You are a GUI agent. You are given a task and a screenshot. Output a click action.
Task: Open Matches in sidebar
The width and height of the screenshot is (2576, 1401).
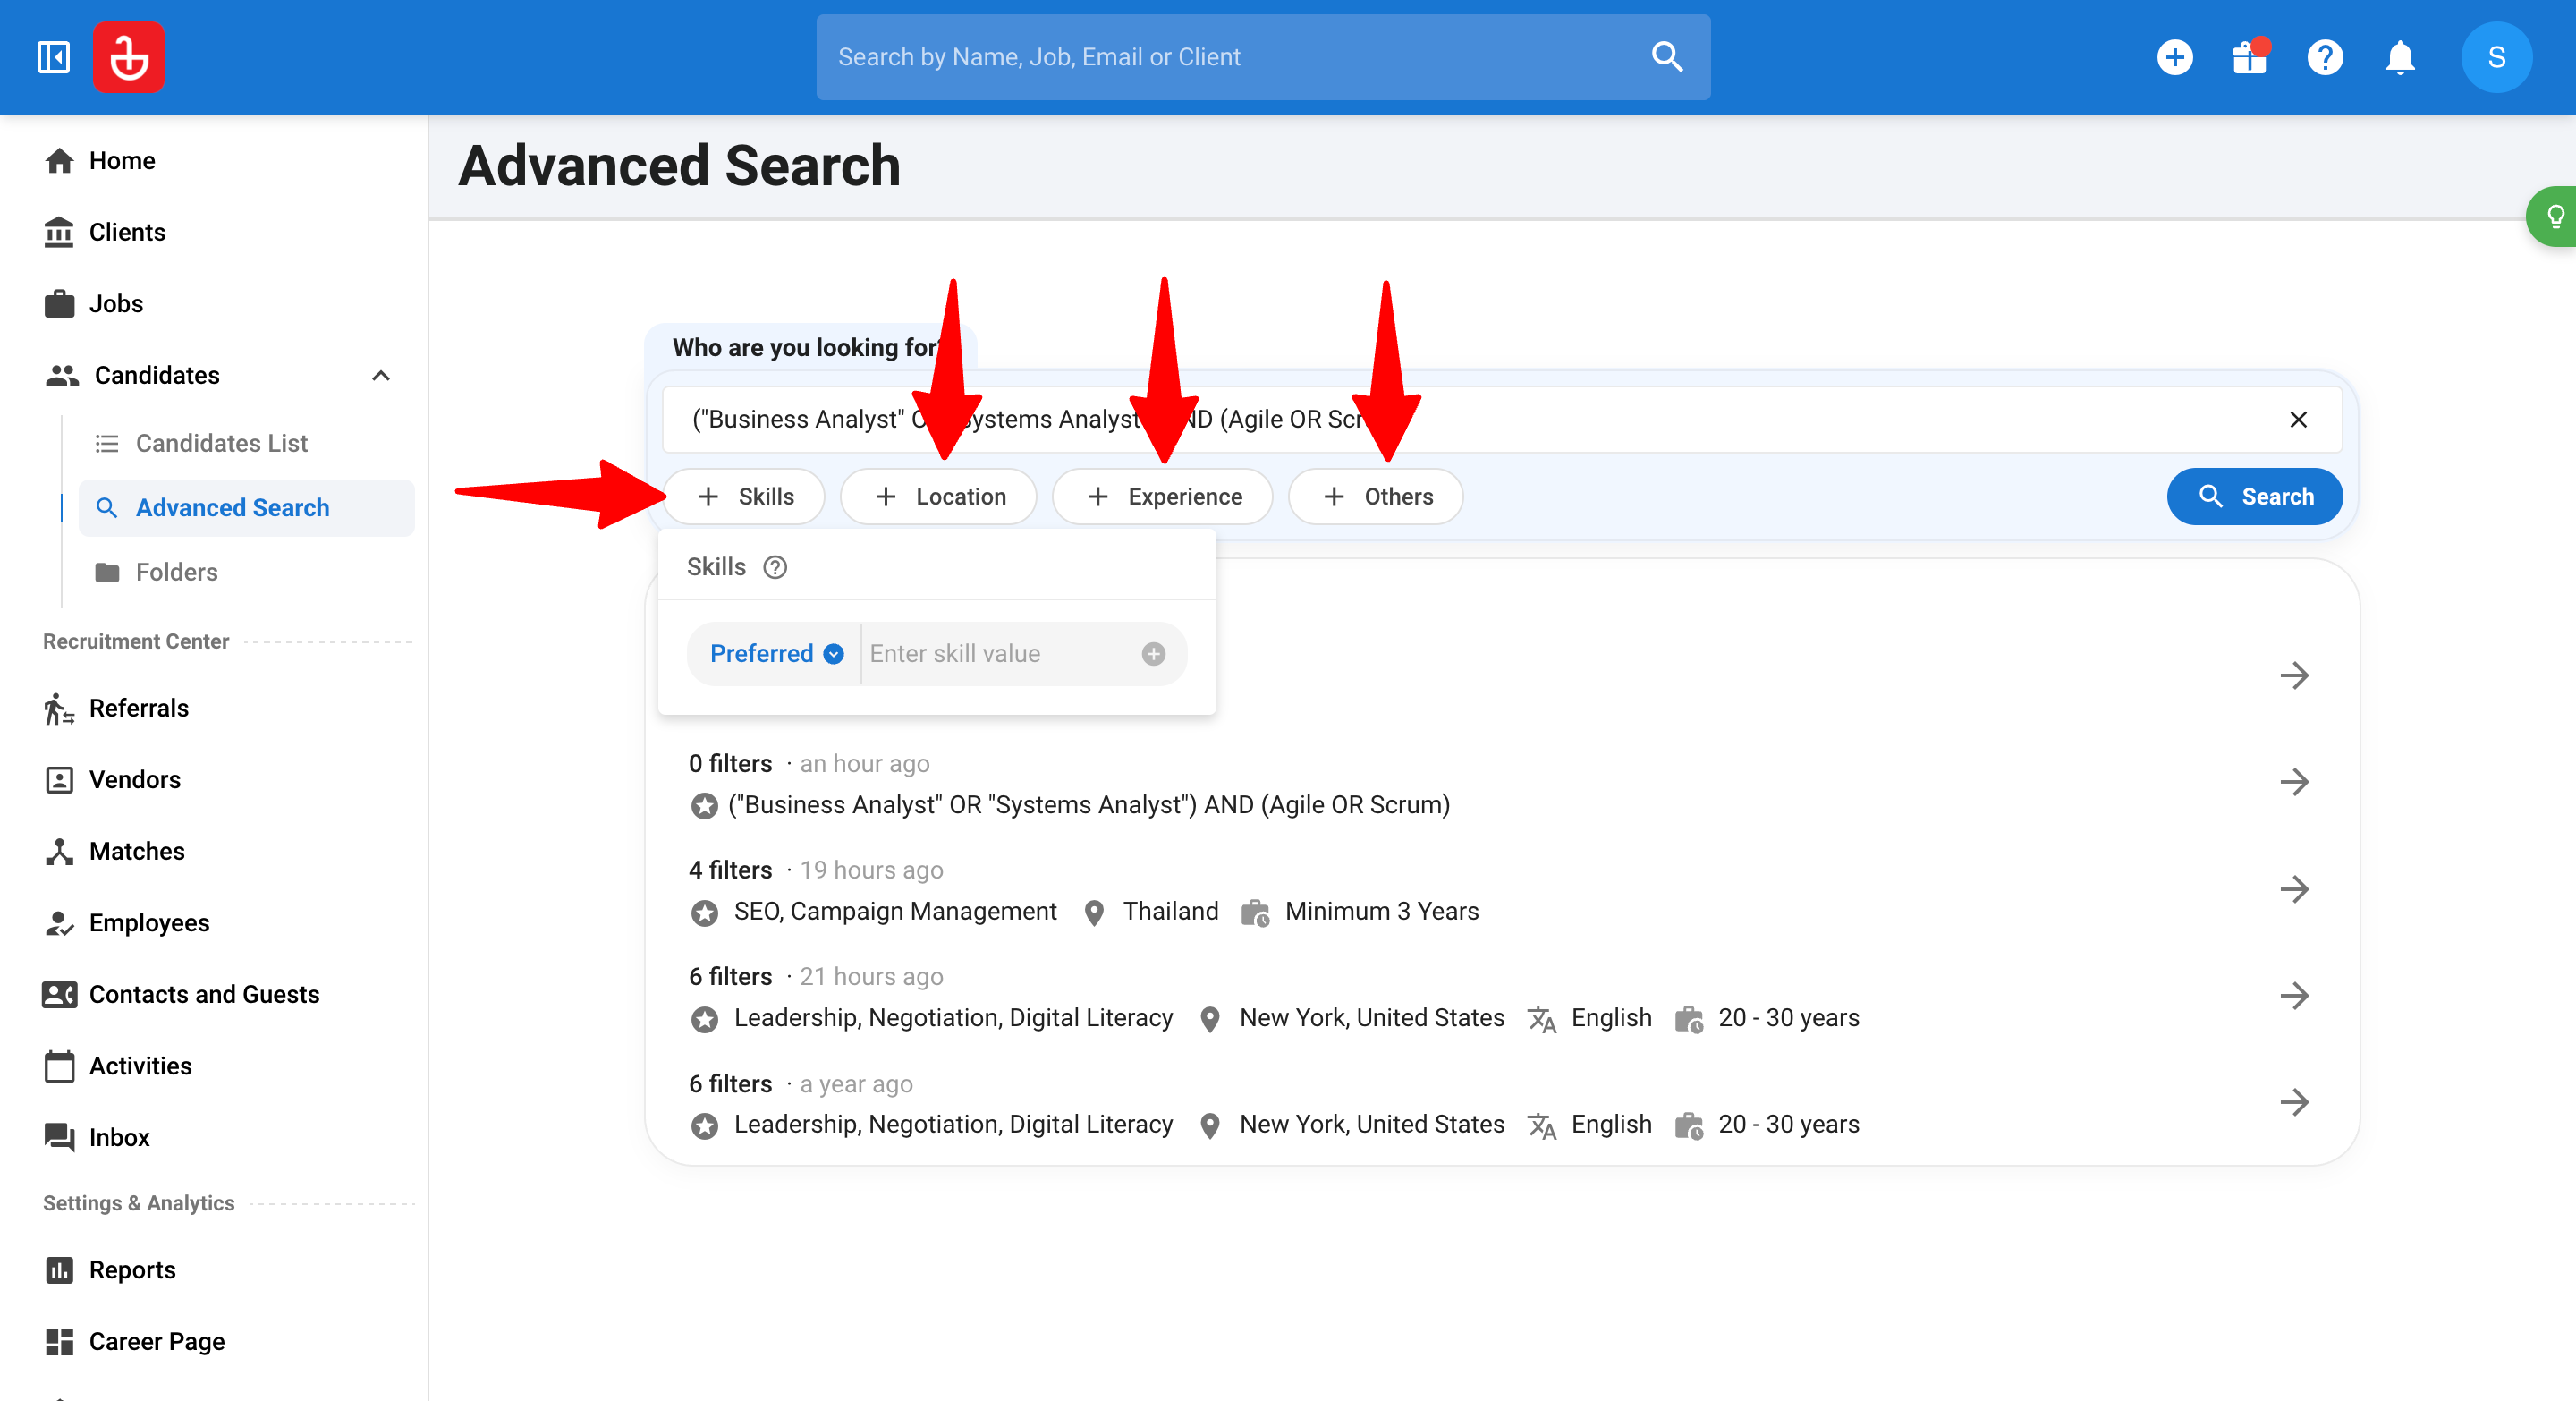(x=136, y=851)
